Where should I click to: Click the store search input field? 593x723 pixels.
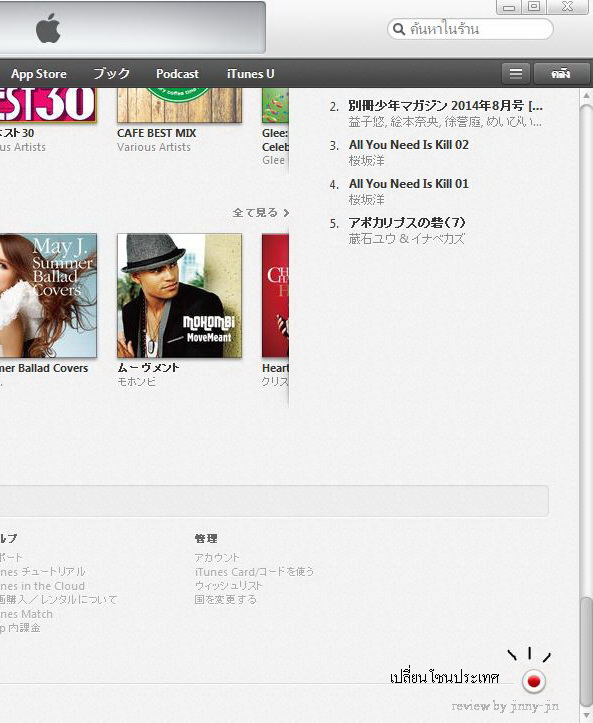(x=470, y=29)
